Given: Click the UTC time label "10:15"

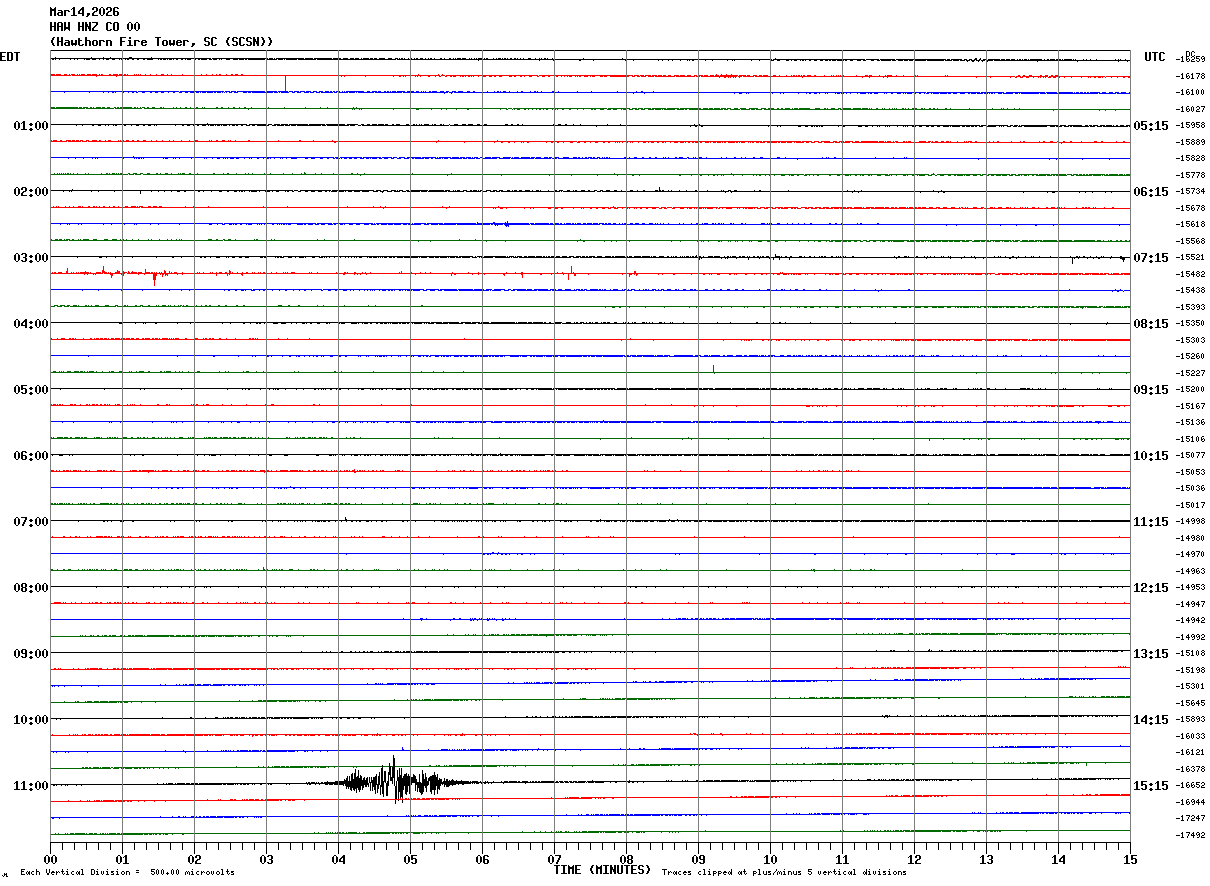Looking at the screenshot, I should (x=1151, y=456).
